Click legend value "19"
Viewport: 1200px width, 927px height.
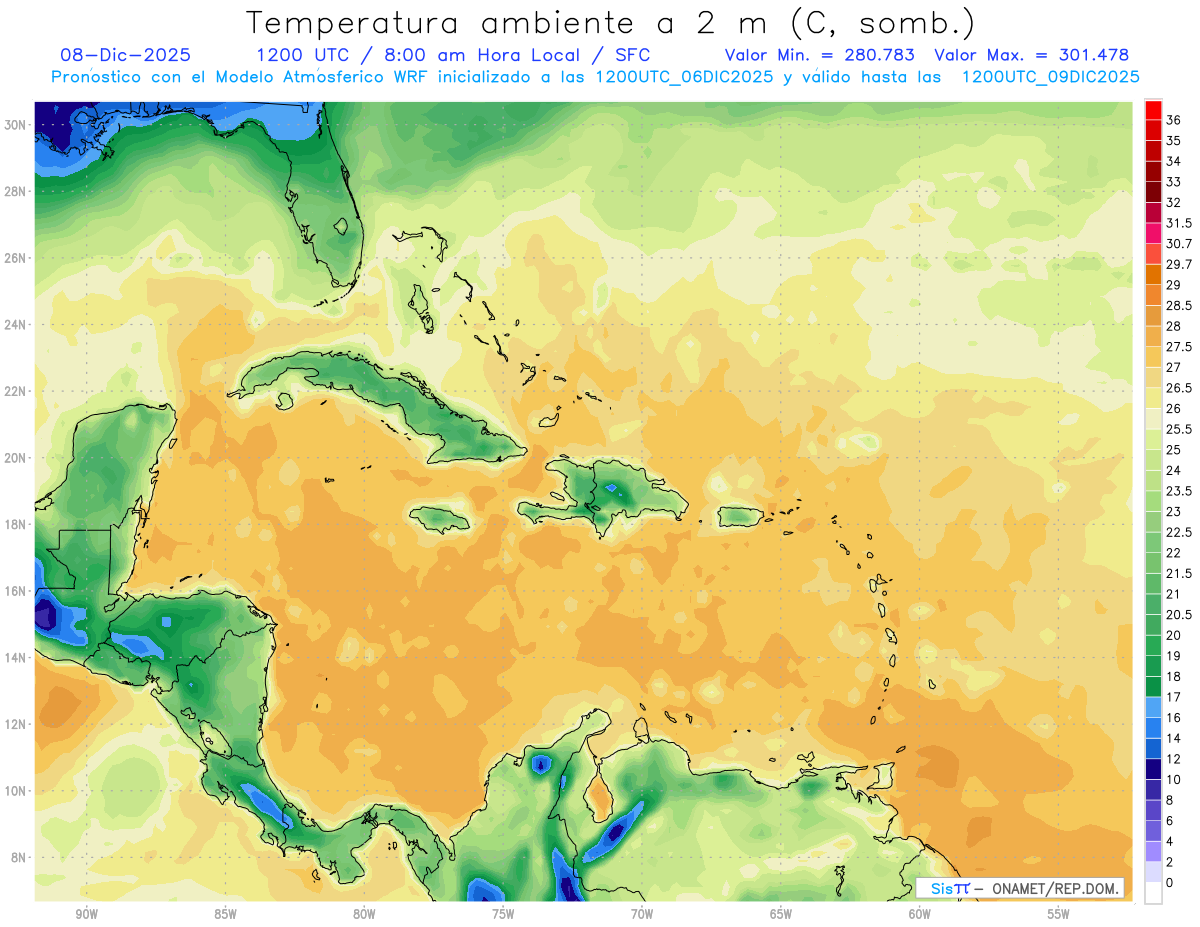(1173, 656)
